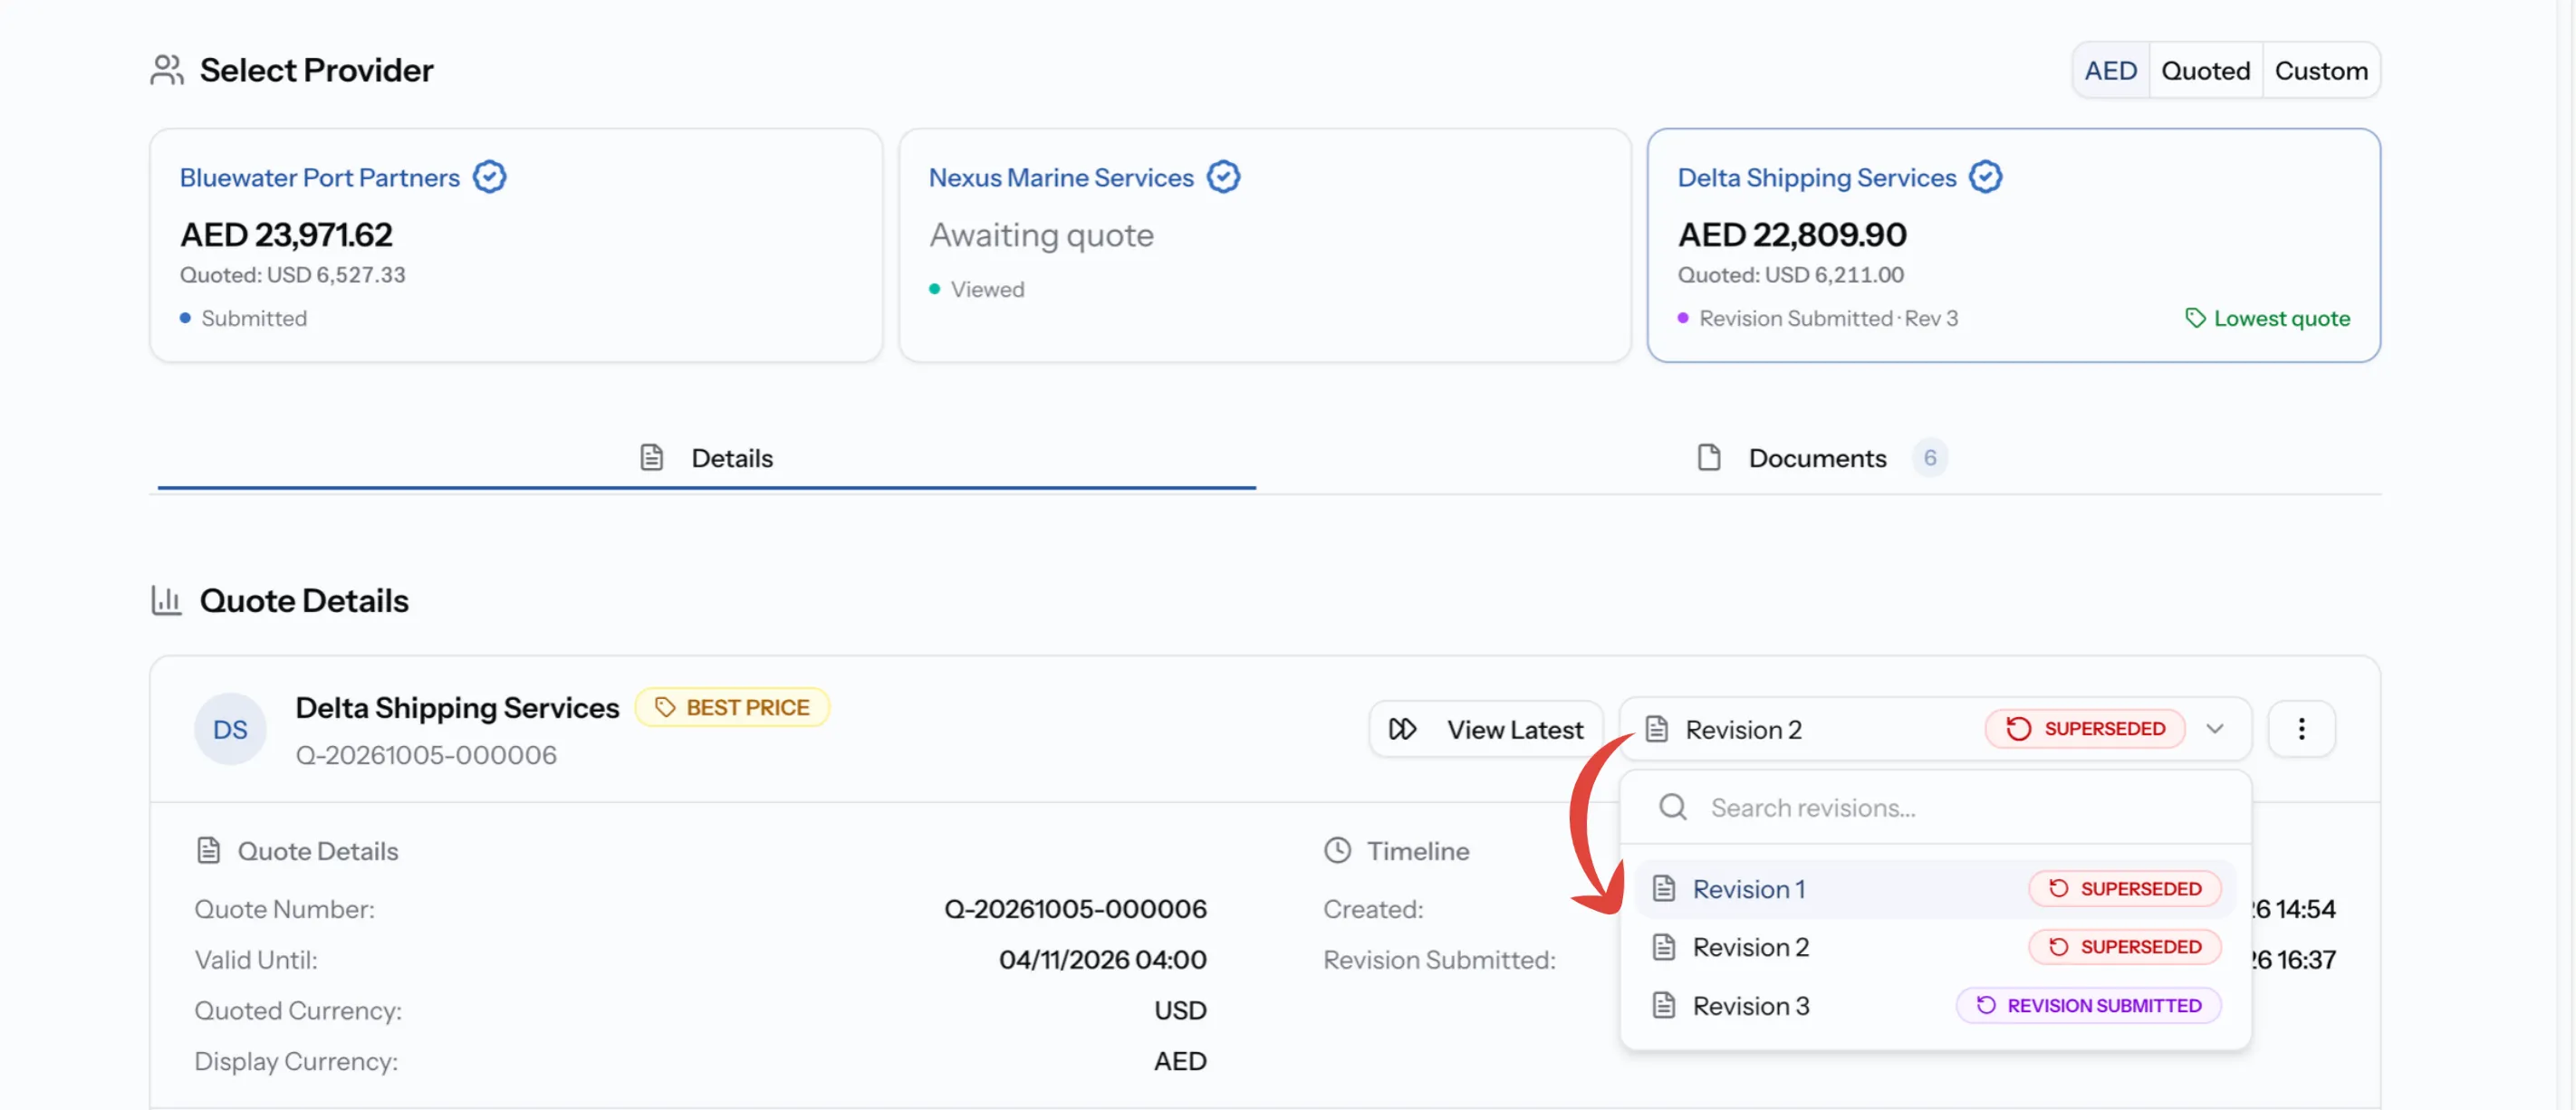2576x1110 pixels.
Task: Click the fast-forward icon in View Latest
Action: pos(1402,729)
